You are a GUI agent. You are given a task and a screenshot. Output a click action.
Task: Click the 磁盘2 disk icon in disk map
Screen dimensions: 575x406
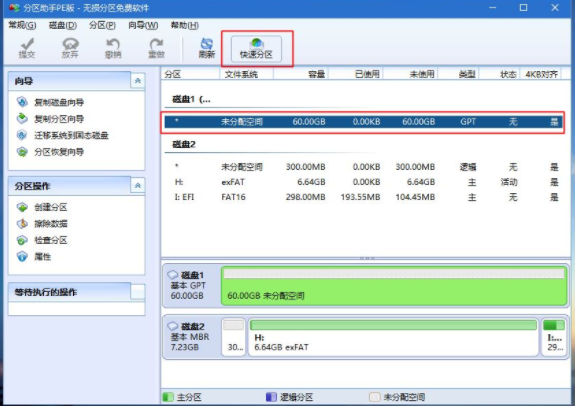[x=173, y=326]
